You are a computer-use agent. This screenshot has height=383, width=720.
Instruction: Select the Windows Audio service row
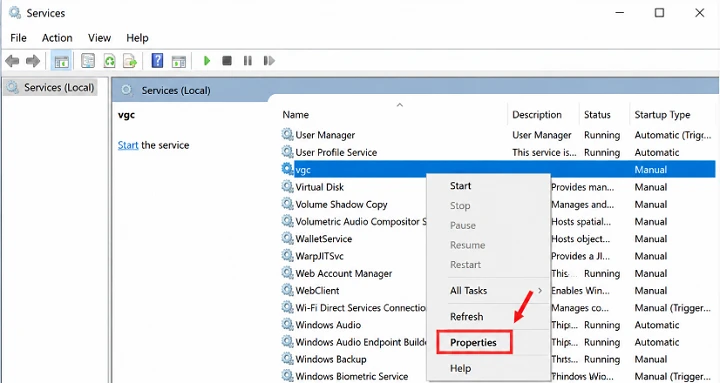(x=354, y=325)
